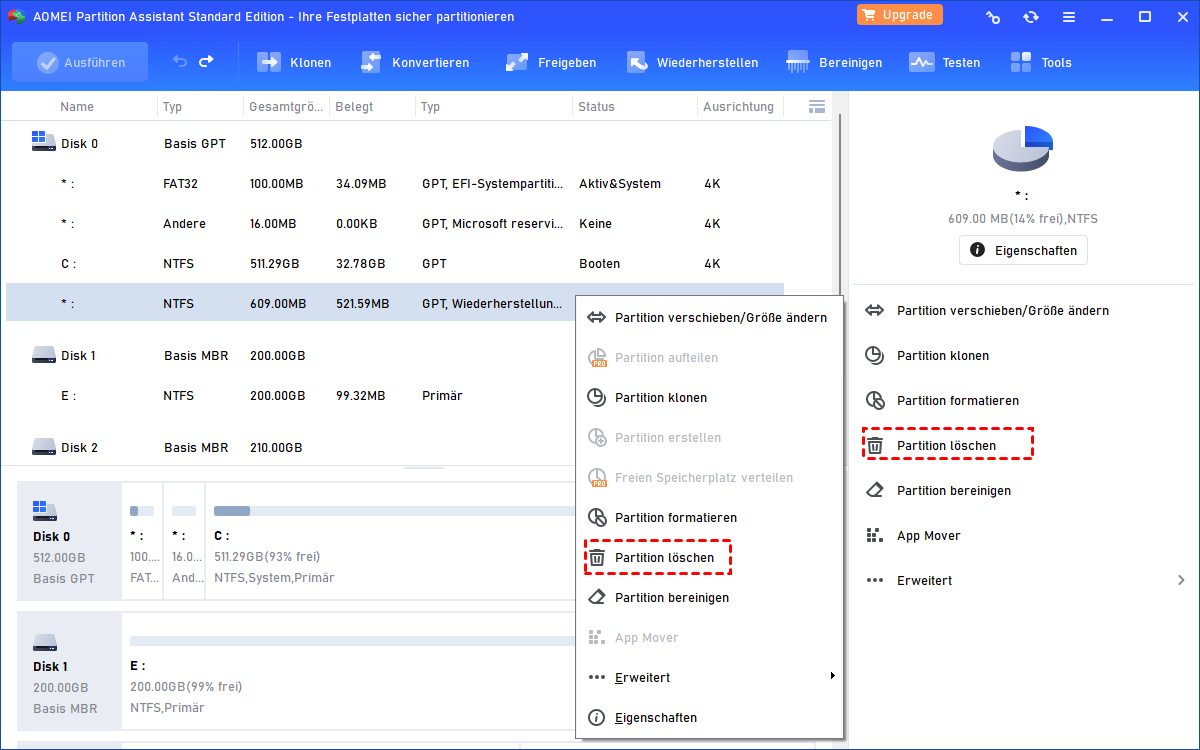Choose Partition klonen in context menu
The image size is (1200, 750).
pyautogui.click(x=709, y=398)
